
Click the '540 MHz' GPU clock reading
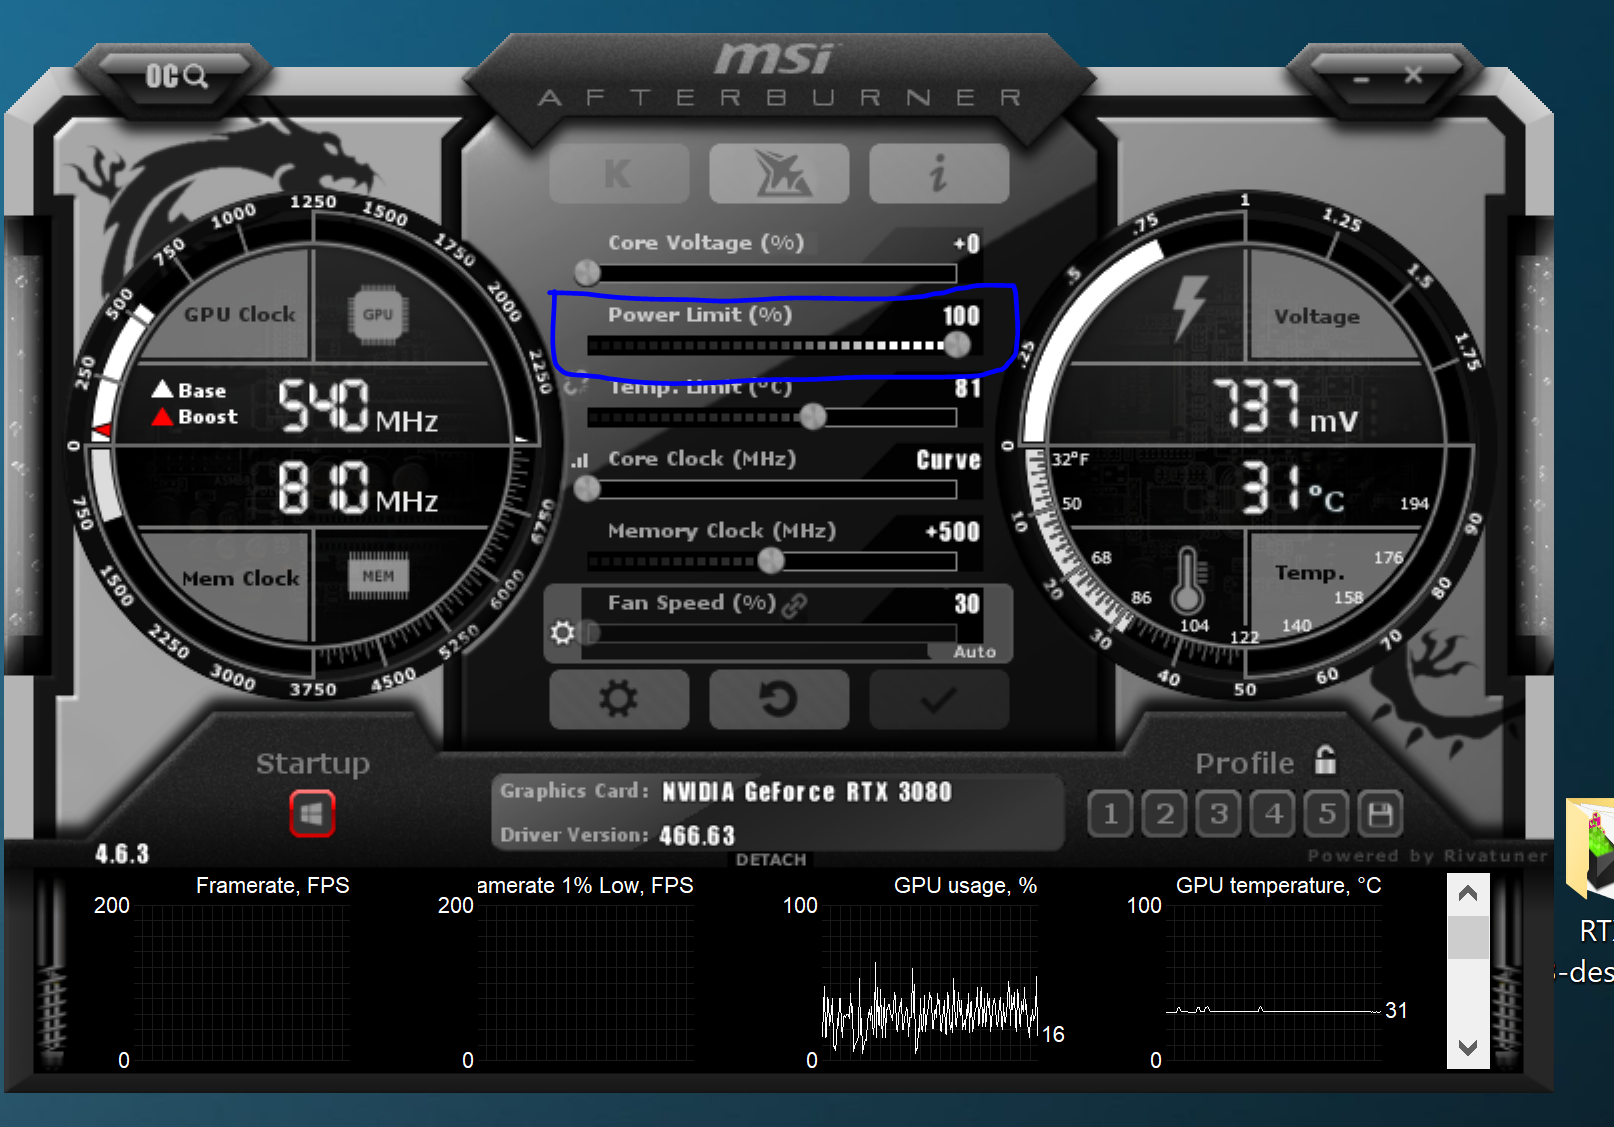pos(358,406)
